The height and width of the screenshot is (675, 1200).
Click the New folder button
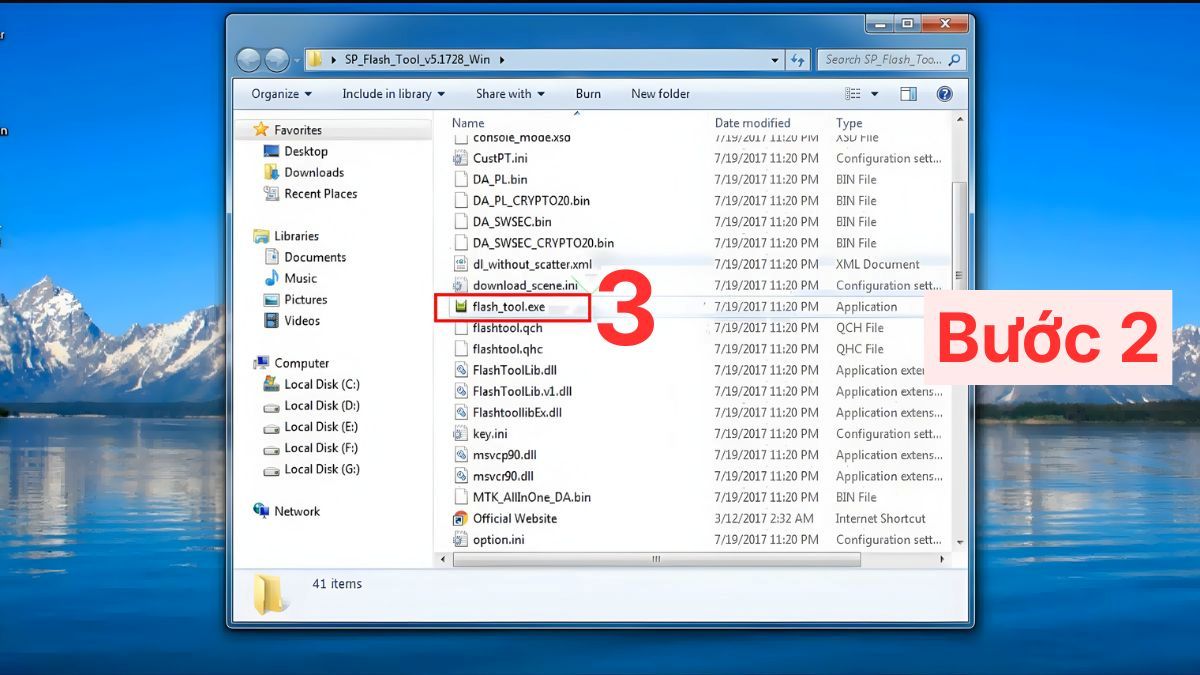(660, 94)
